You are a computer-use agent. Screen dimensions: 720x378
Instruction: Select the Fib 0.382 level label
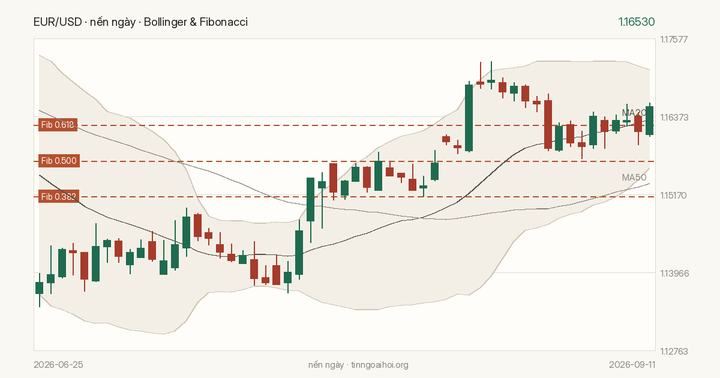(58, 197)
